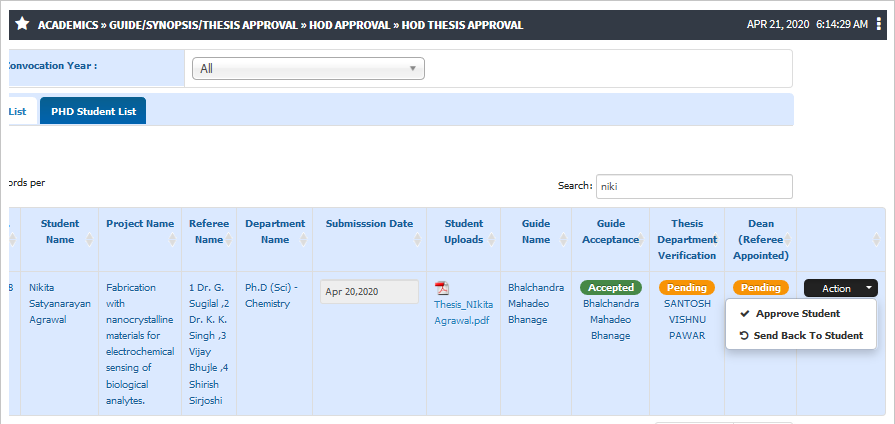Select Approve Student menu option
Image resolution: width=895 pixels, height=424 pixels.
coord(797,313)
